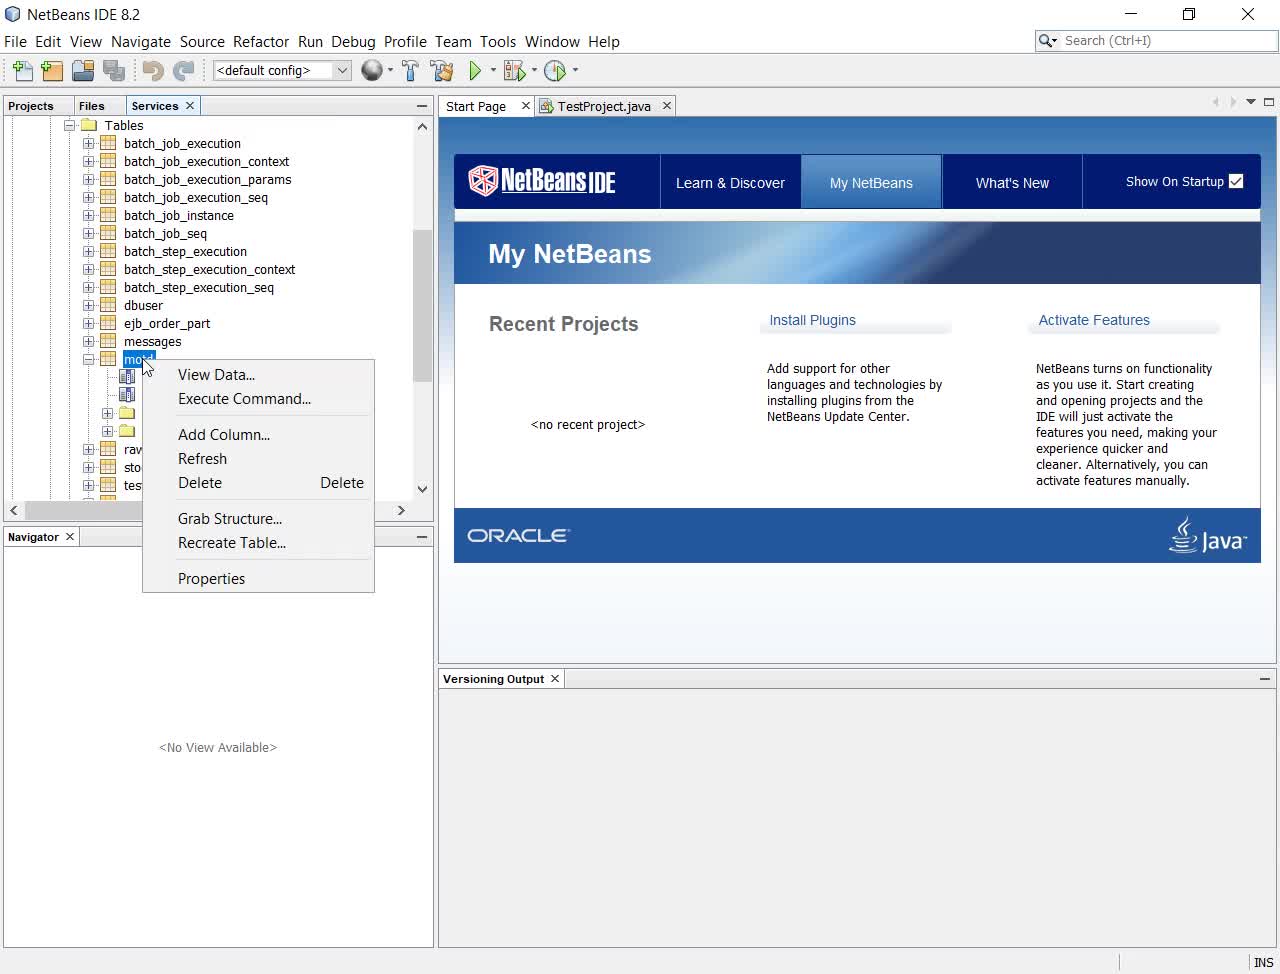Open the browser selection dropdown arrow
Screen dimensions: 1280x974
(x=390, y=70)
